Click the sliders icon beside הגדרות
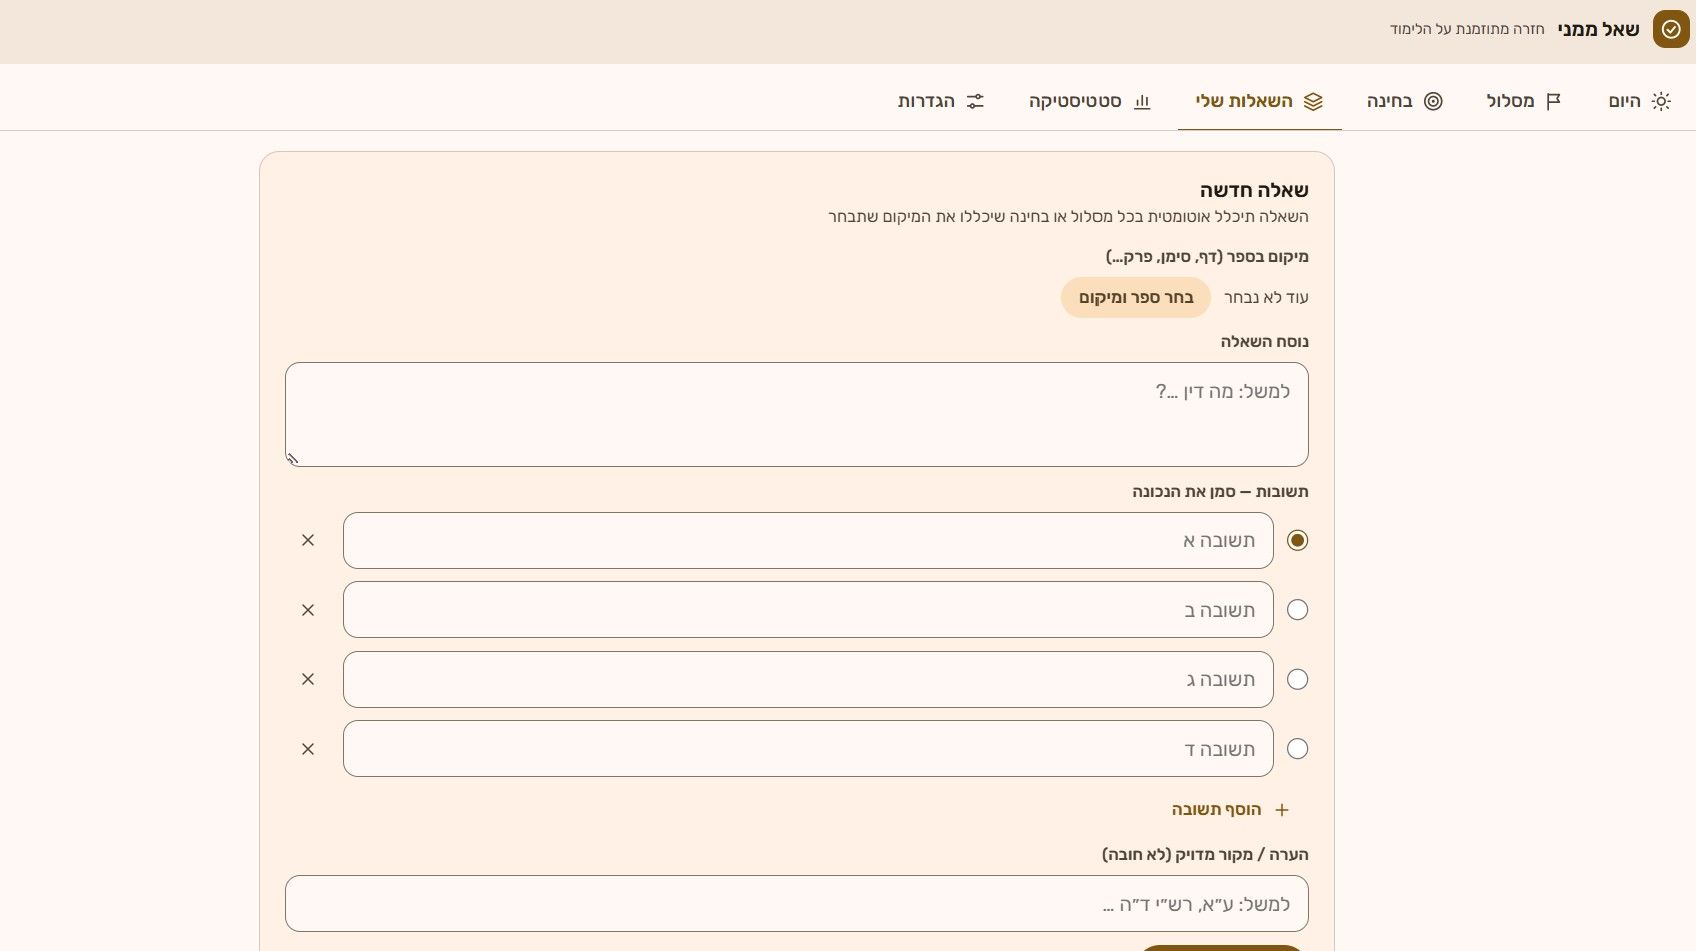 (x=975, y=101)
